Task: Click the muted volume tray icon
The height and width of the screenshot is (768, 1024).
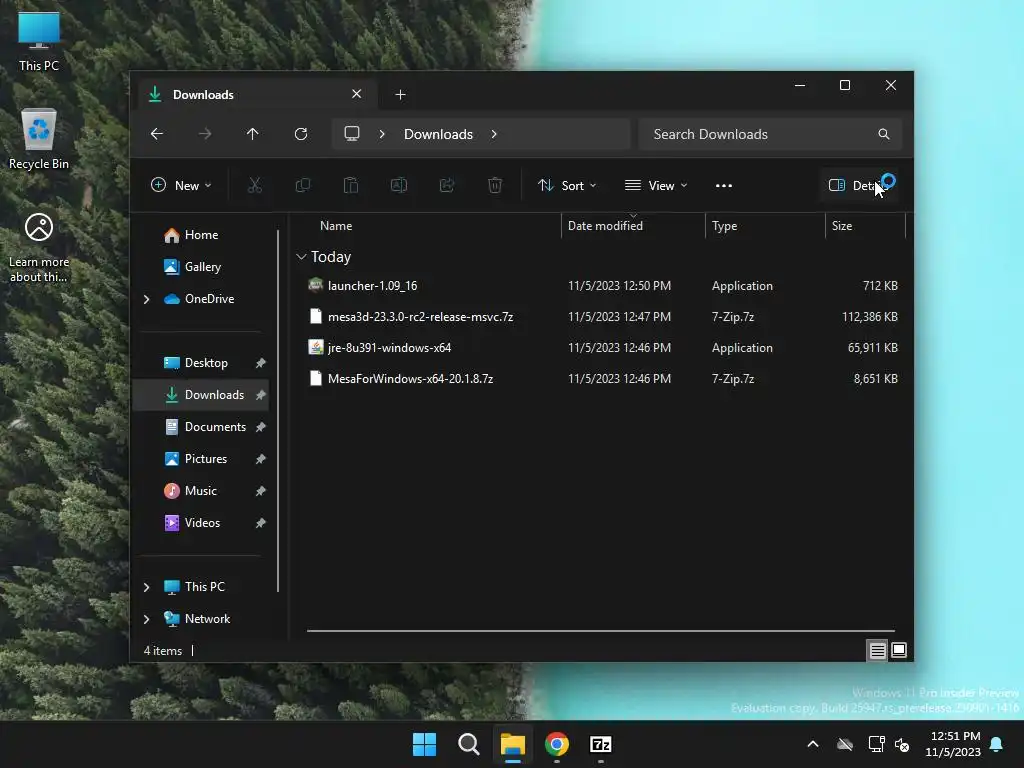Action: (903, 744)
